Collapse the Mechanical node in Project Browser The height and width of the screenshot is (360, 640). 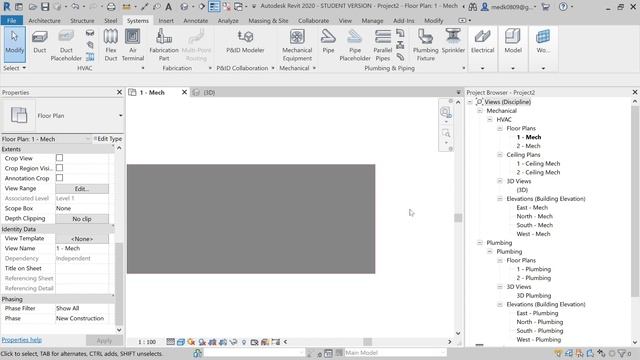pos(480,111)
